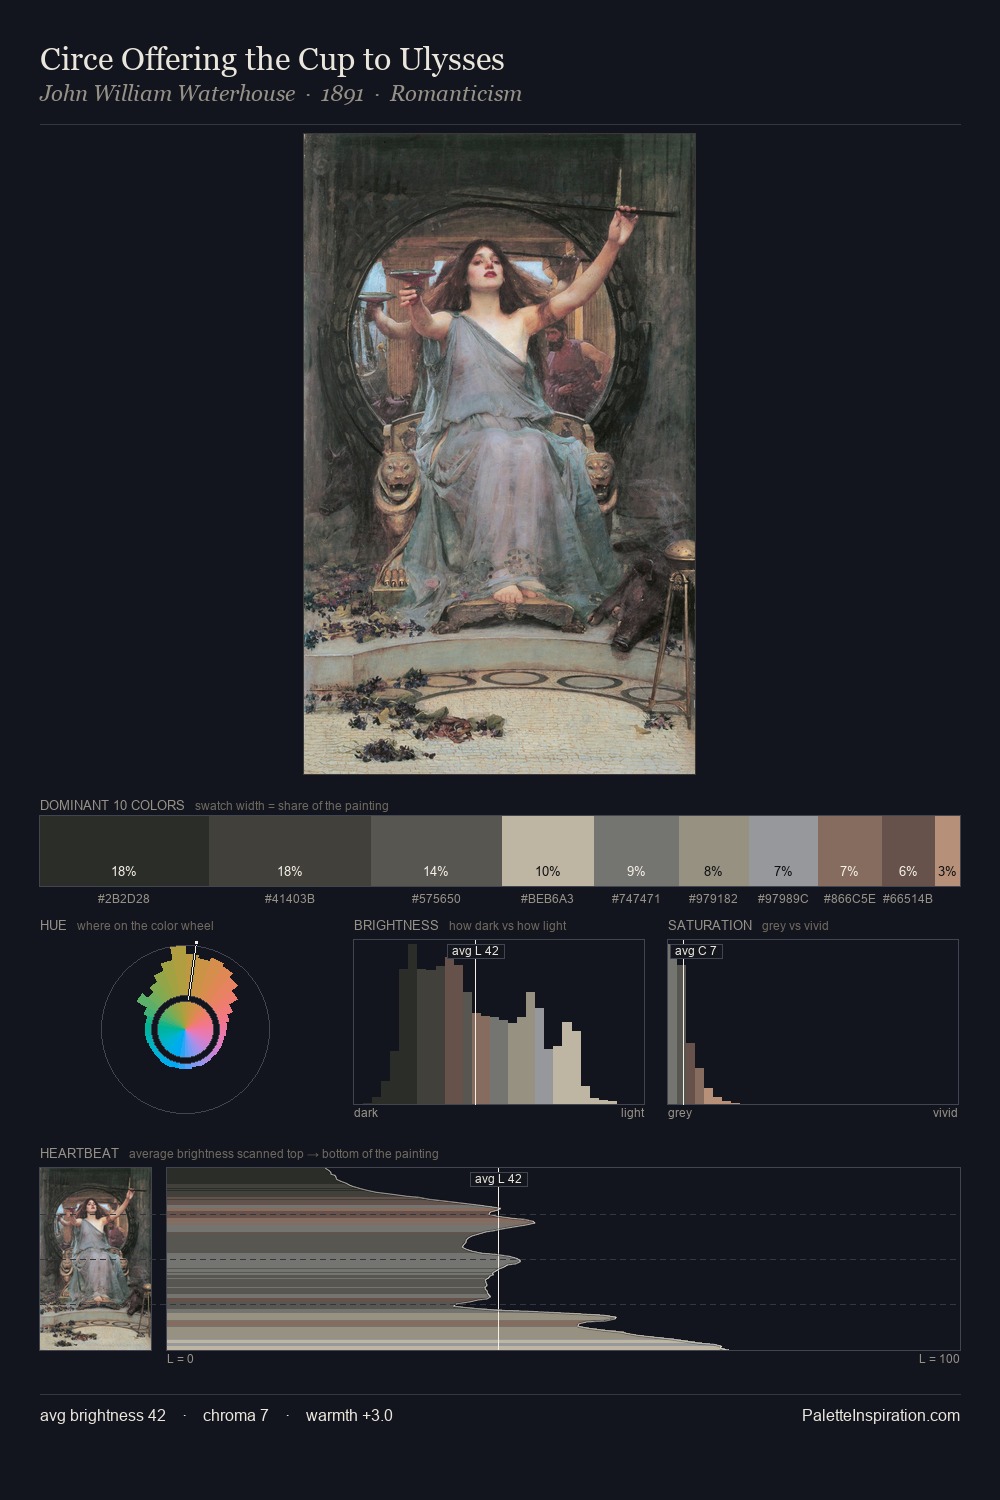Click the hex code #41403B text
The height and width of the screenshot is (1500, 1000).
click(290, 899)
